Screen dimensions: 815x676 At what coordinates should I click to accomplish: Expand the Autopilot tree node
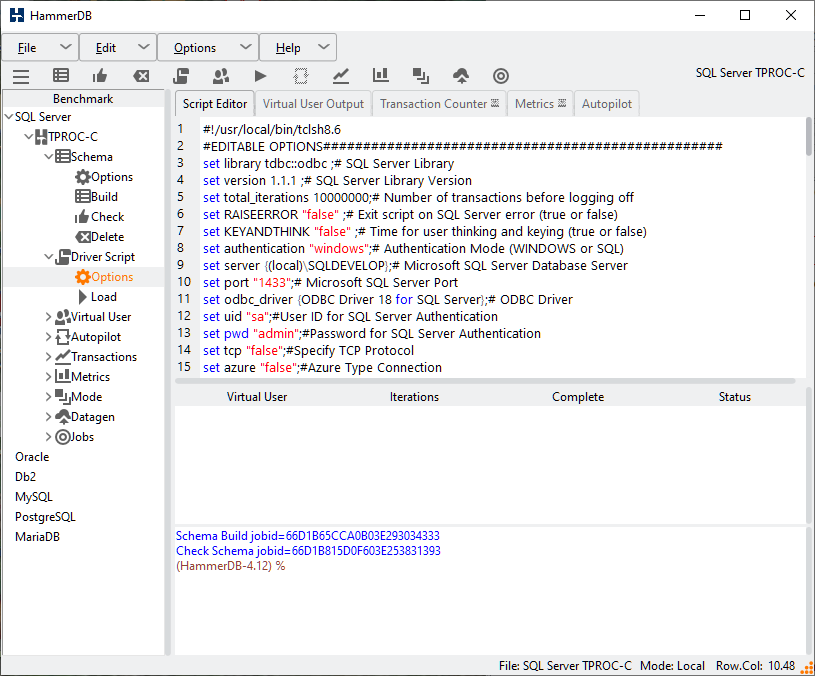click(48, 337)
